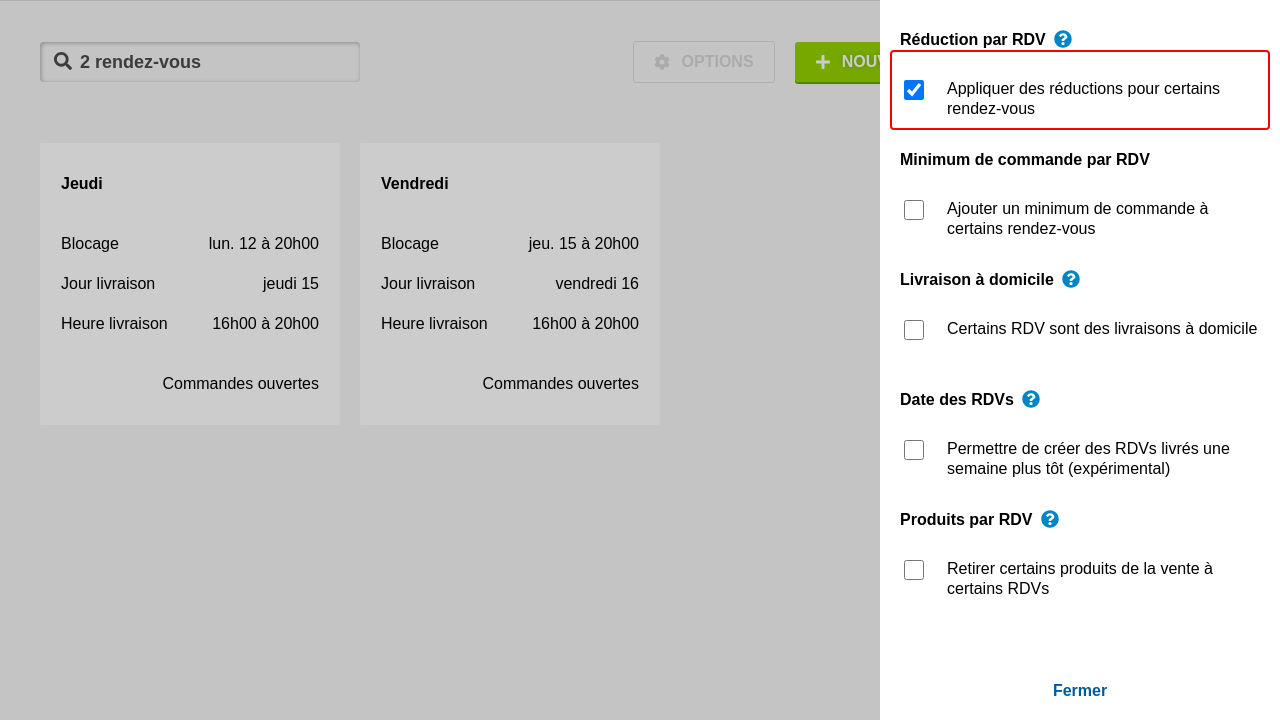
Task: Tick the retirer certains produits de la vente checkbox
Action: [x=914, y=570]
